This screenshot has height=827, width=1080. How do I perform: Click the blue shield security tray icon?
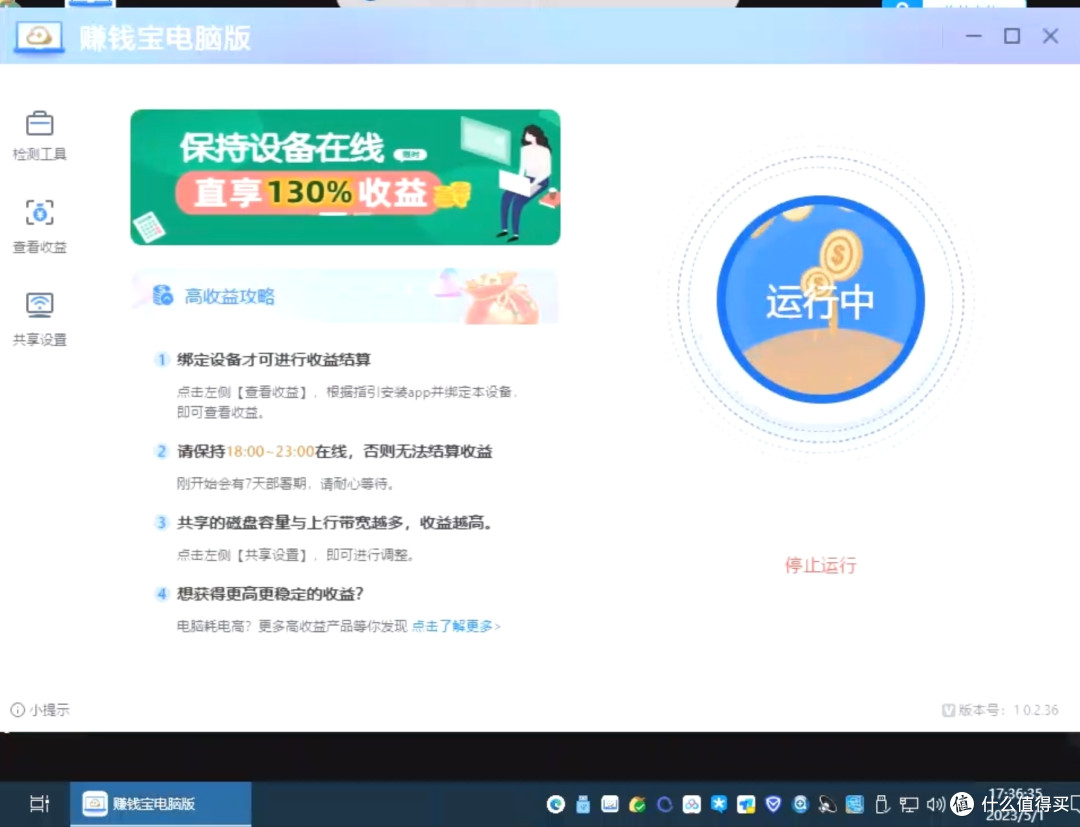click(x=773, y=804)
